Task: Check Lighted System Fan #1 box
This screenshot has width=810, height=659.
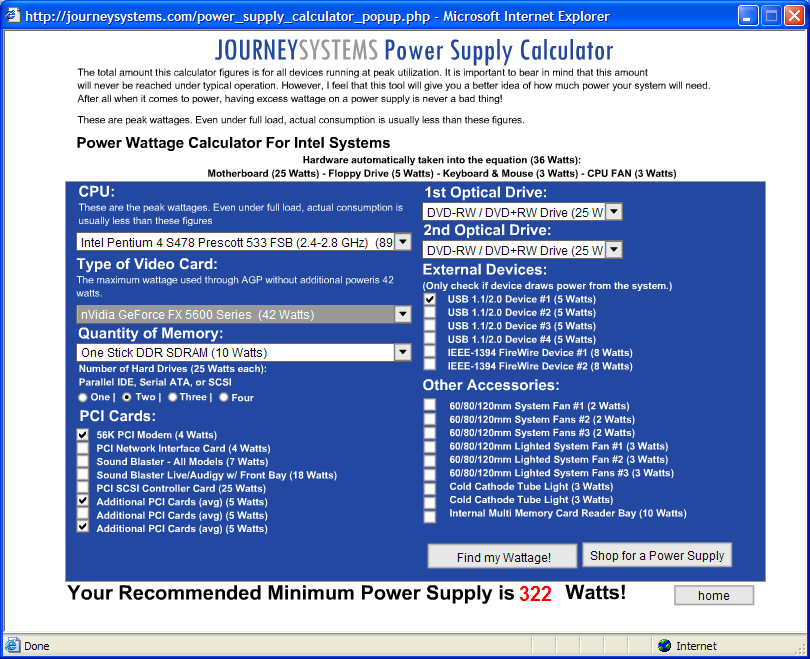Action: 429,447
